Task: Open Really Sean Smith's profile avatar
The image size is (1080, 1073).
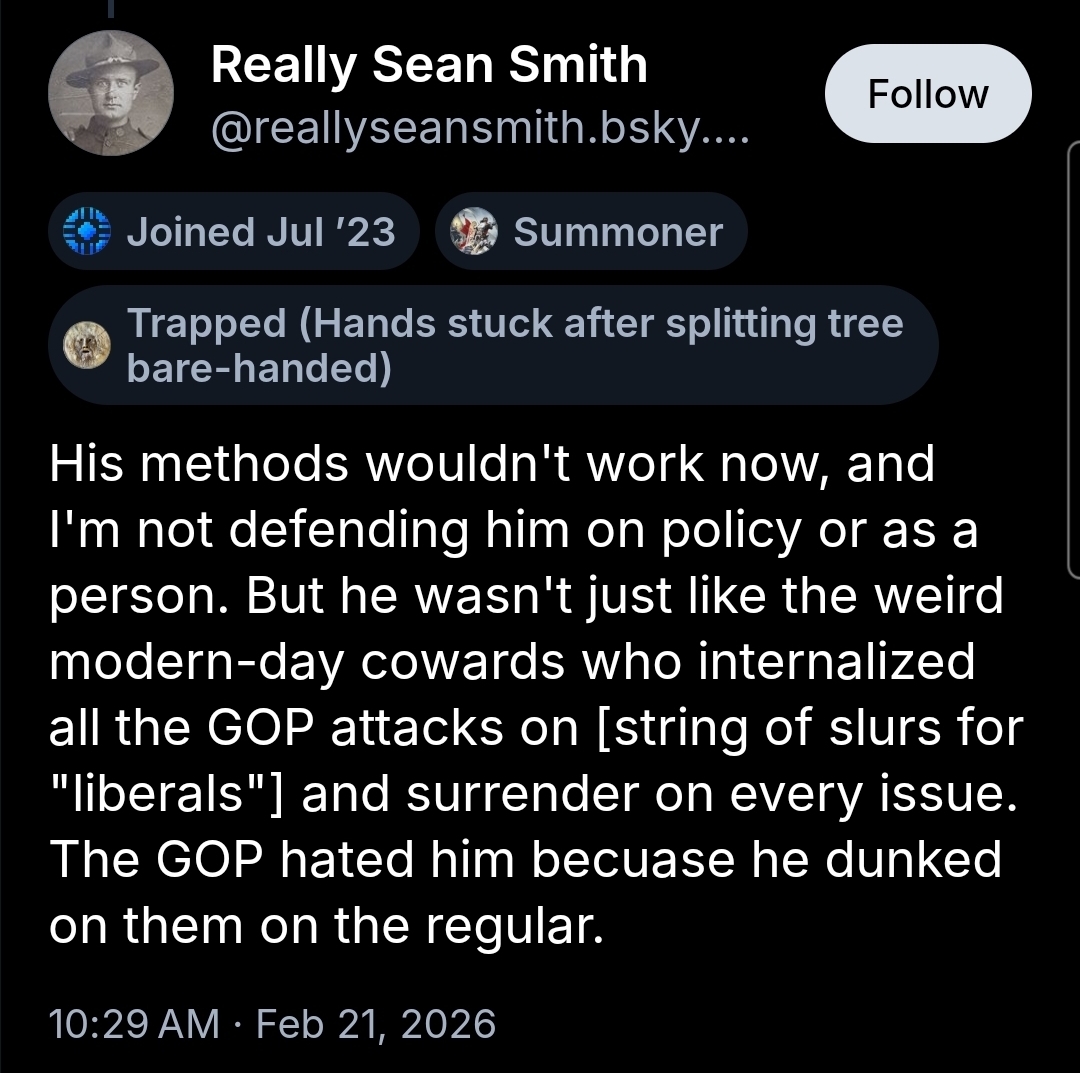Action: [111, 93]
